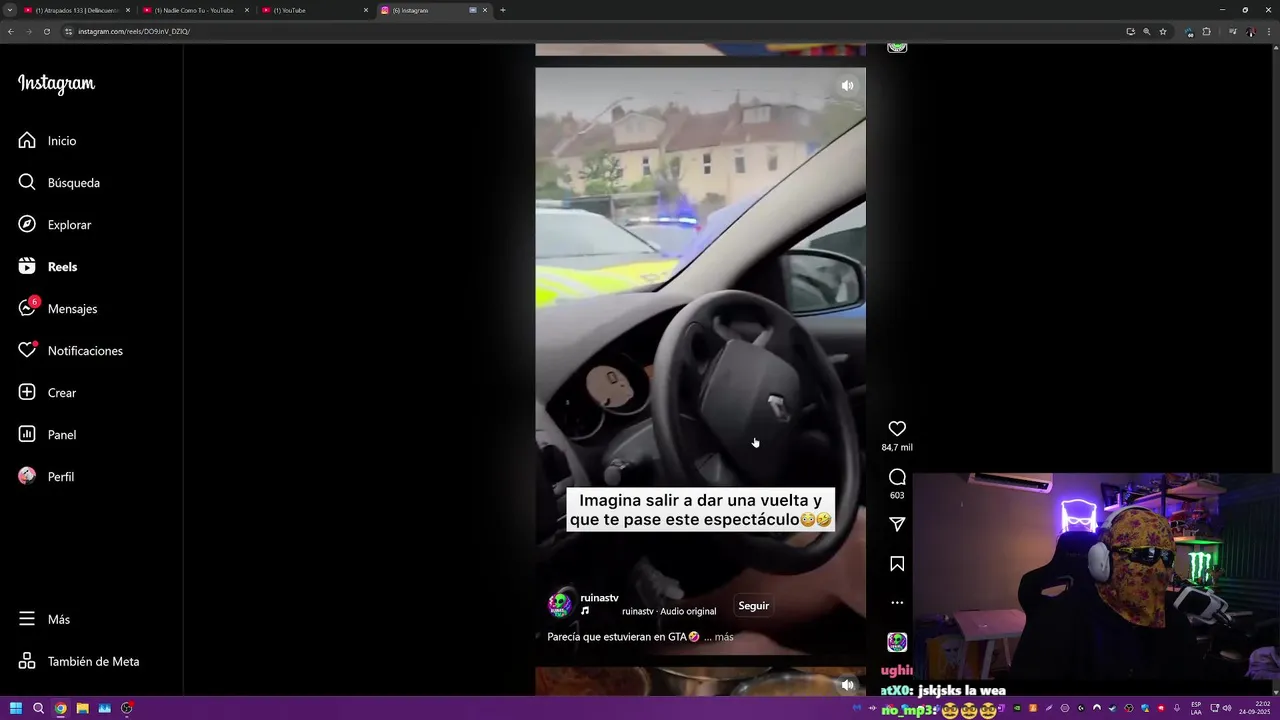Open Notificaciones heart item

click(x=70, y=351)
